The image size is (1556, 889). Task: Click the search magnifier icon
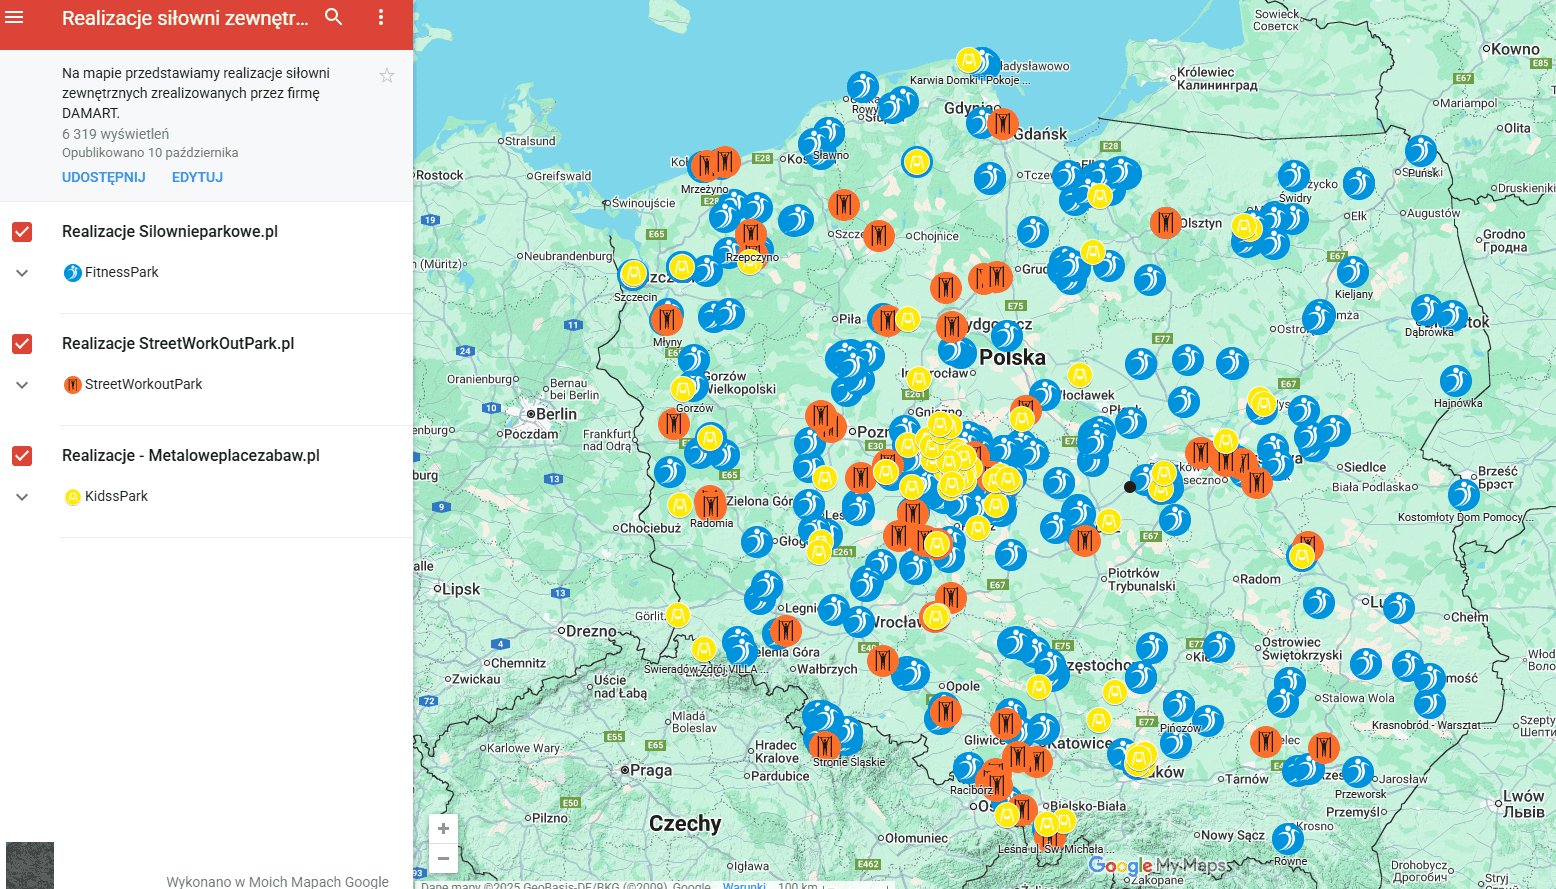(334, 17)
